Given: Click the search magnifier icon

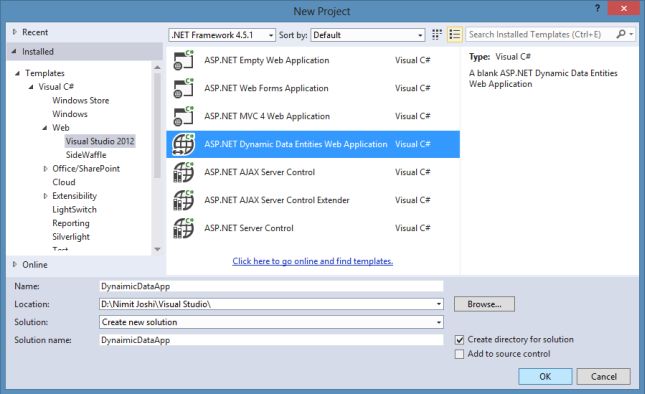Looking at the screenshot, I should pyautogui.click(x=621, y=34).
